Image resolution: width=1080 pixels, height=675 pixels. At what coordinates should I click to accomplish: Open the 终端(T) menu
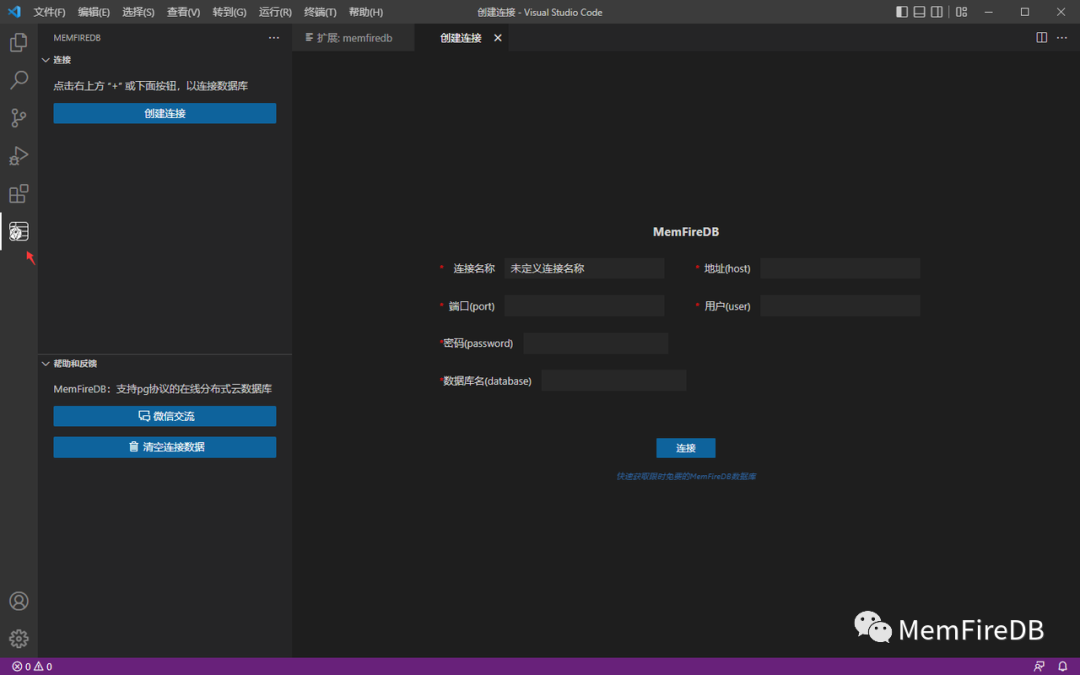pos(320,12)
